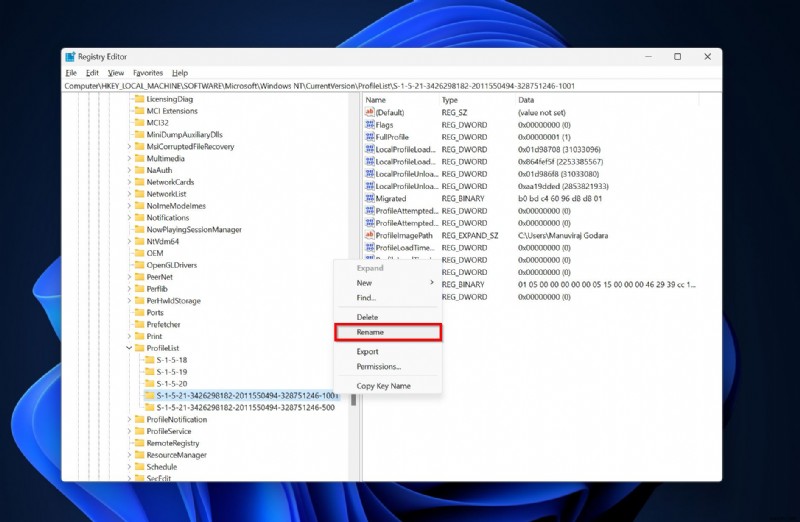800x522 pixels.
Task: Click the binary icon beside Migrated value
Action: tap(370, 198)
